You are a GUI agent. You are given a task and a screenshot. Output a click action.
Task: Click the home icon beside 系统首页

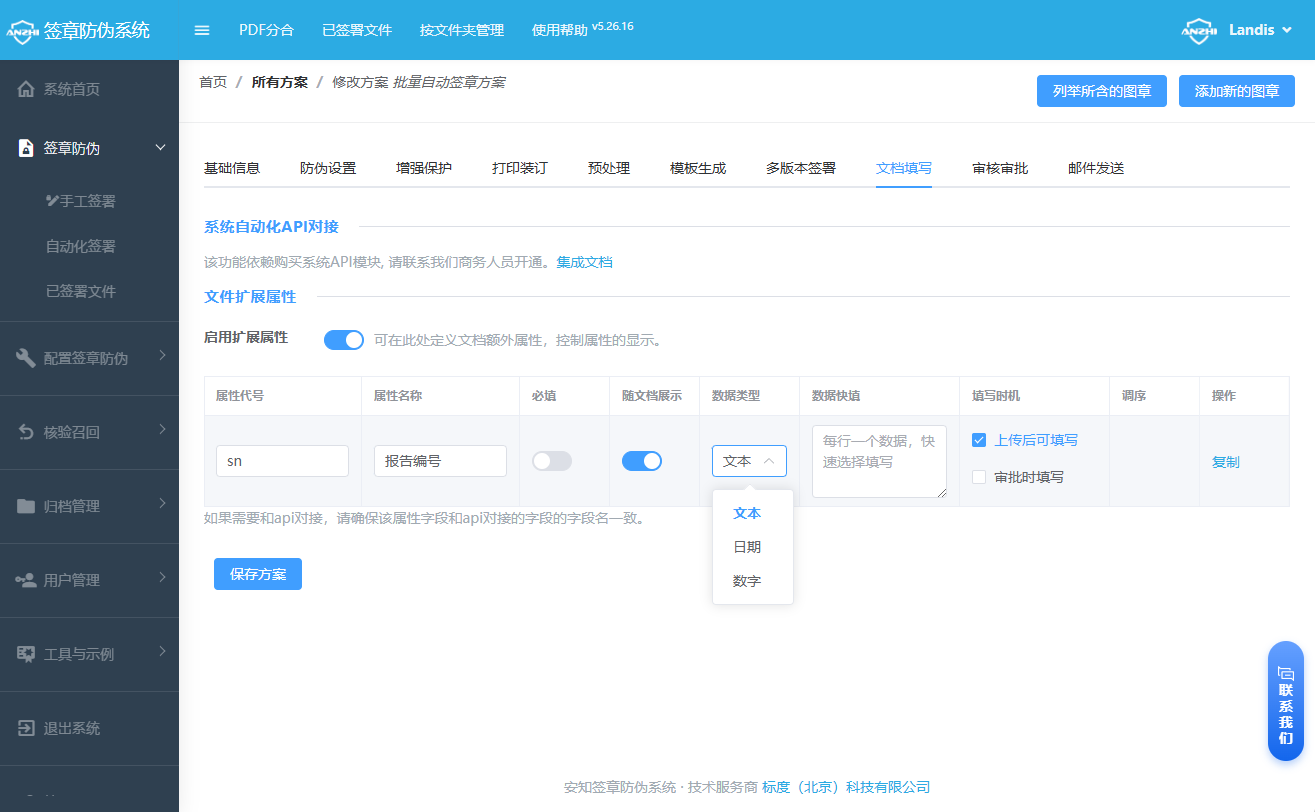tap(27, 89)
